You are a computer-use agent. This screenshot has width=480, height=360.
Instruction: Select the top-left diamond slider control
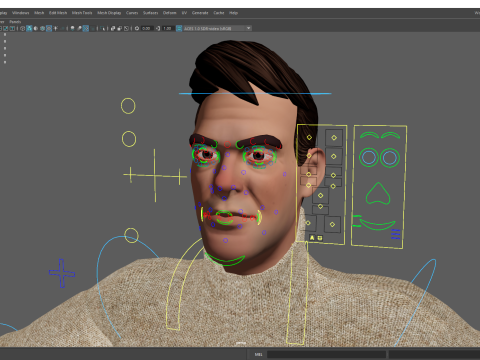pyautogui.click(x=309, y=137)
